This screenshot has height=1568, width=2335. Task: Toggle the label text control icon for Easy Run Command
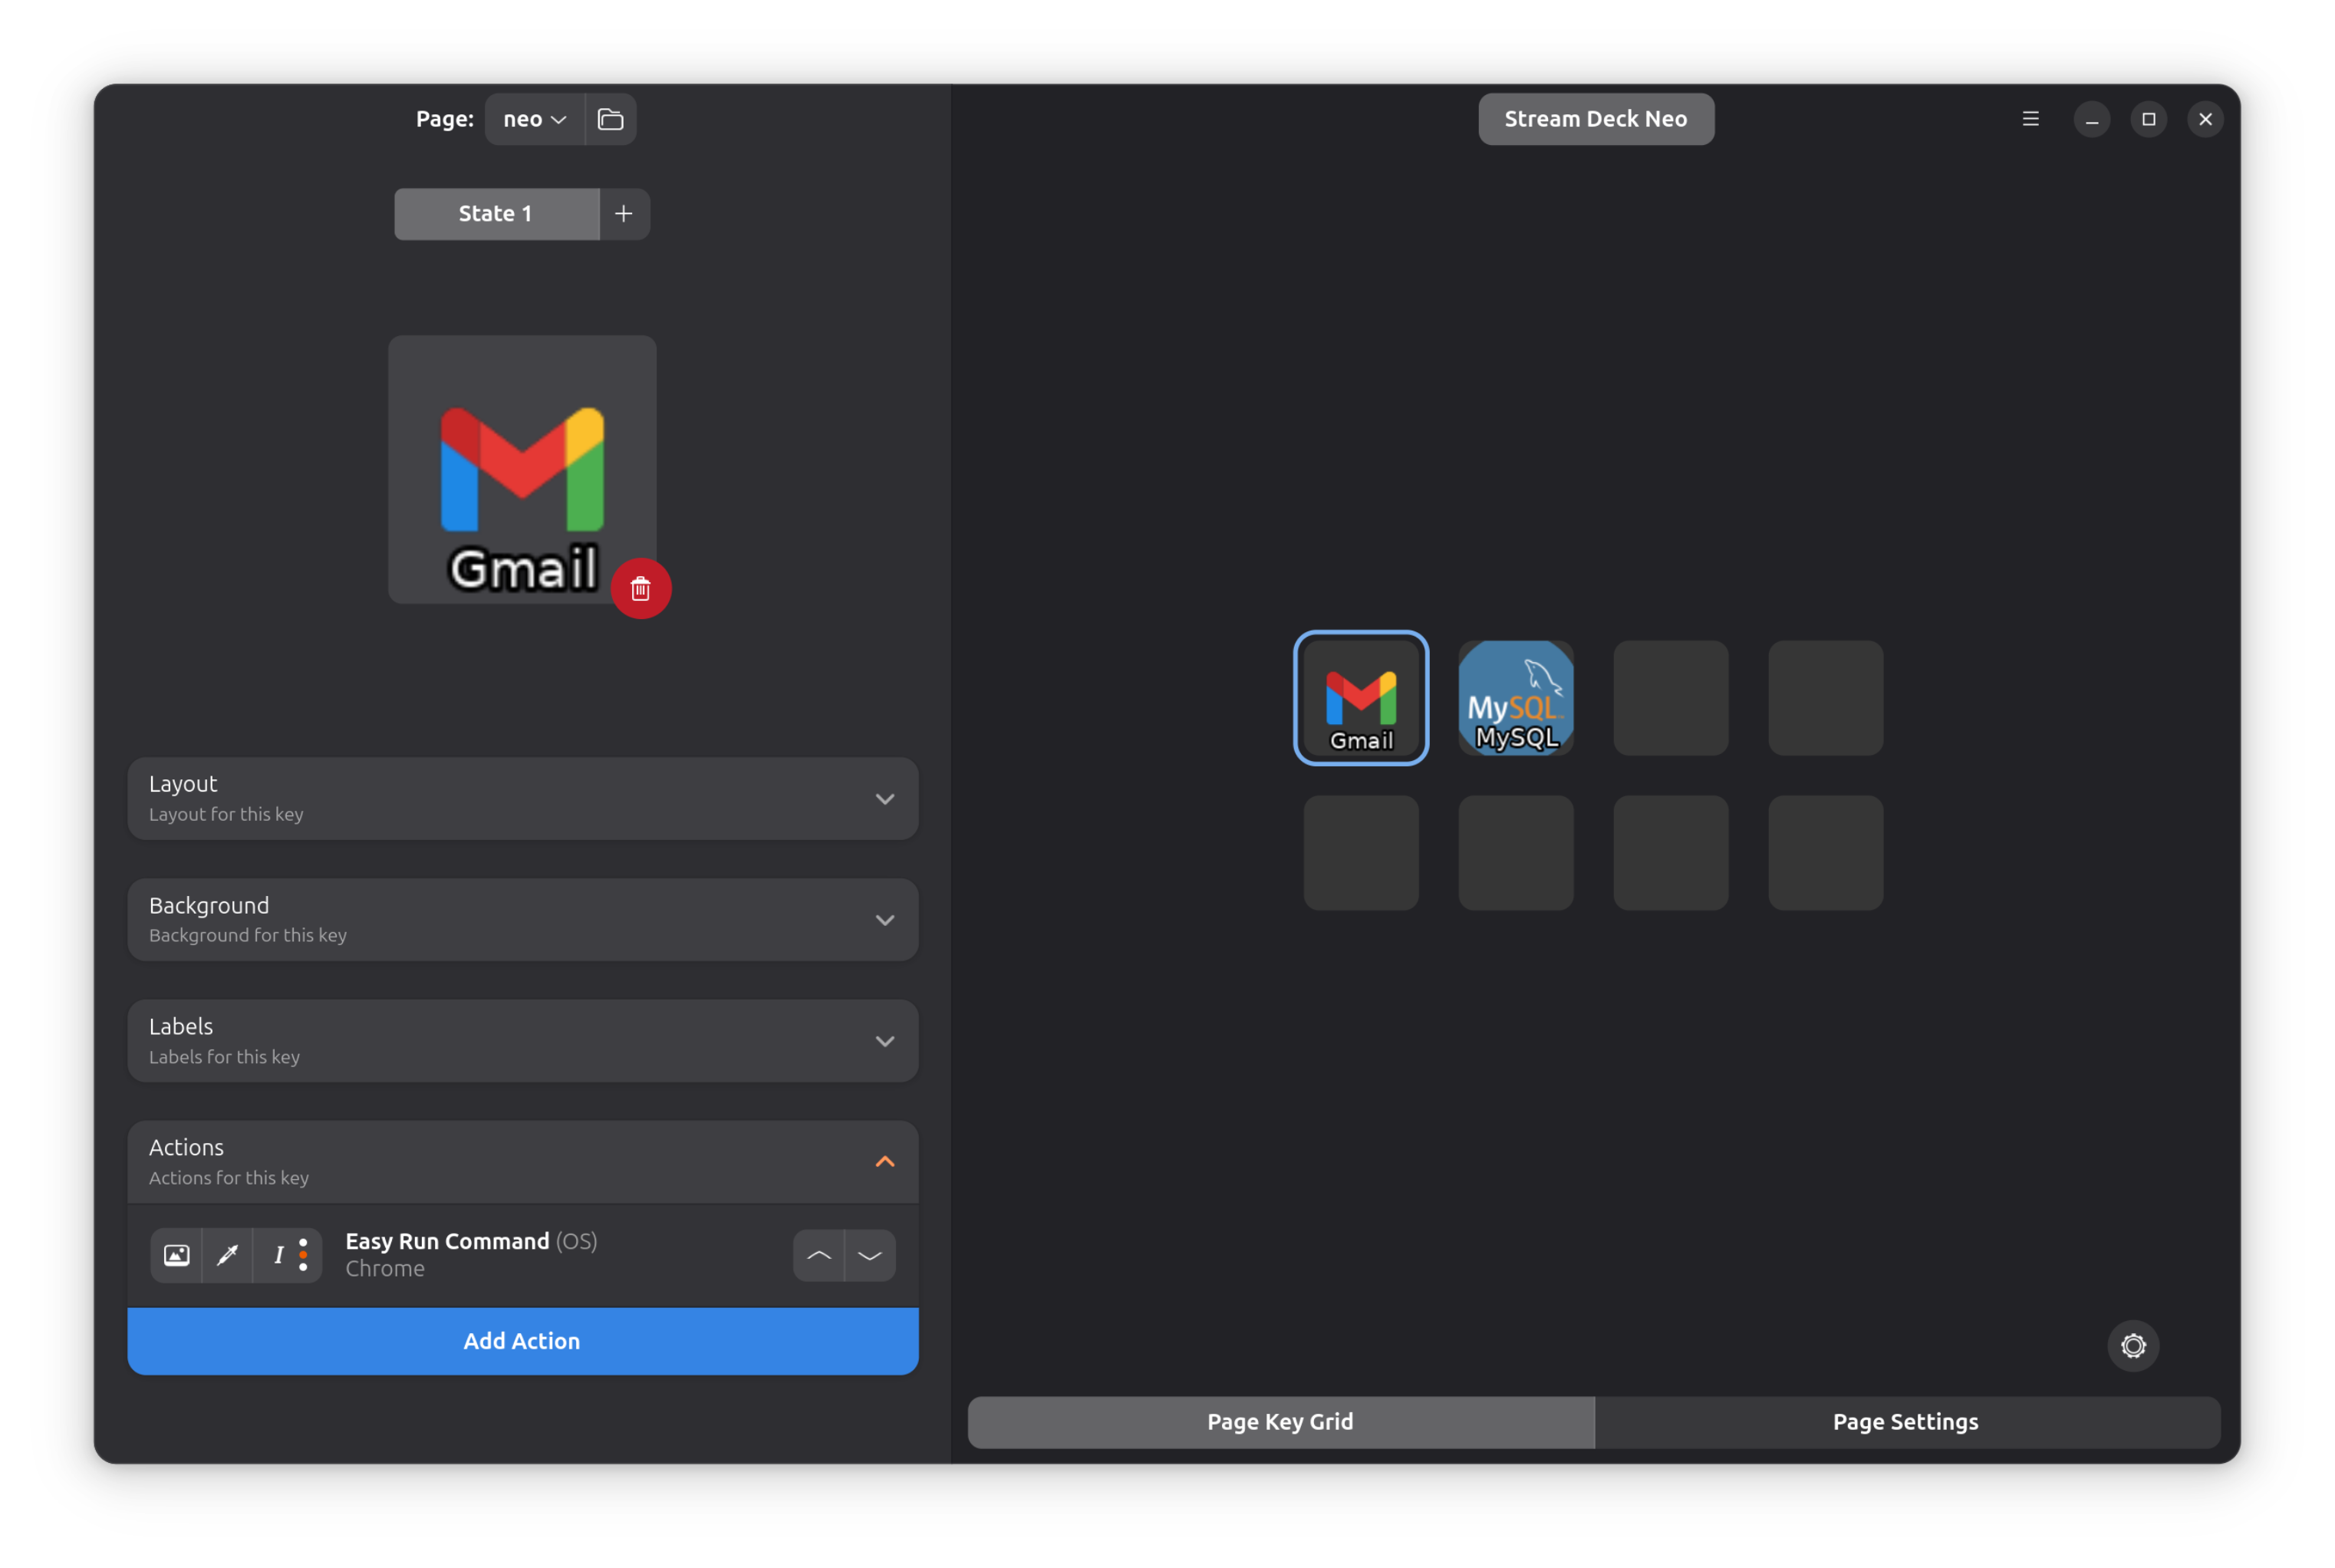[x=288, y=1256]
